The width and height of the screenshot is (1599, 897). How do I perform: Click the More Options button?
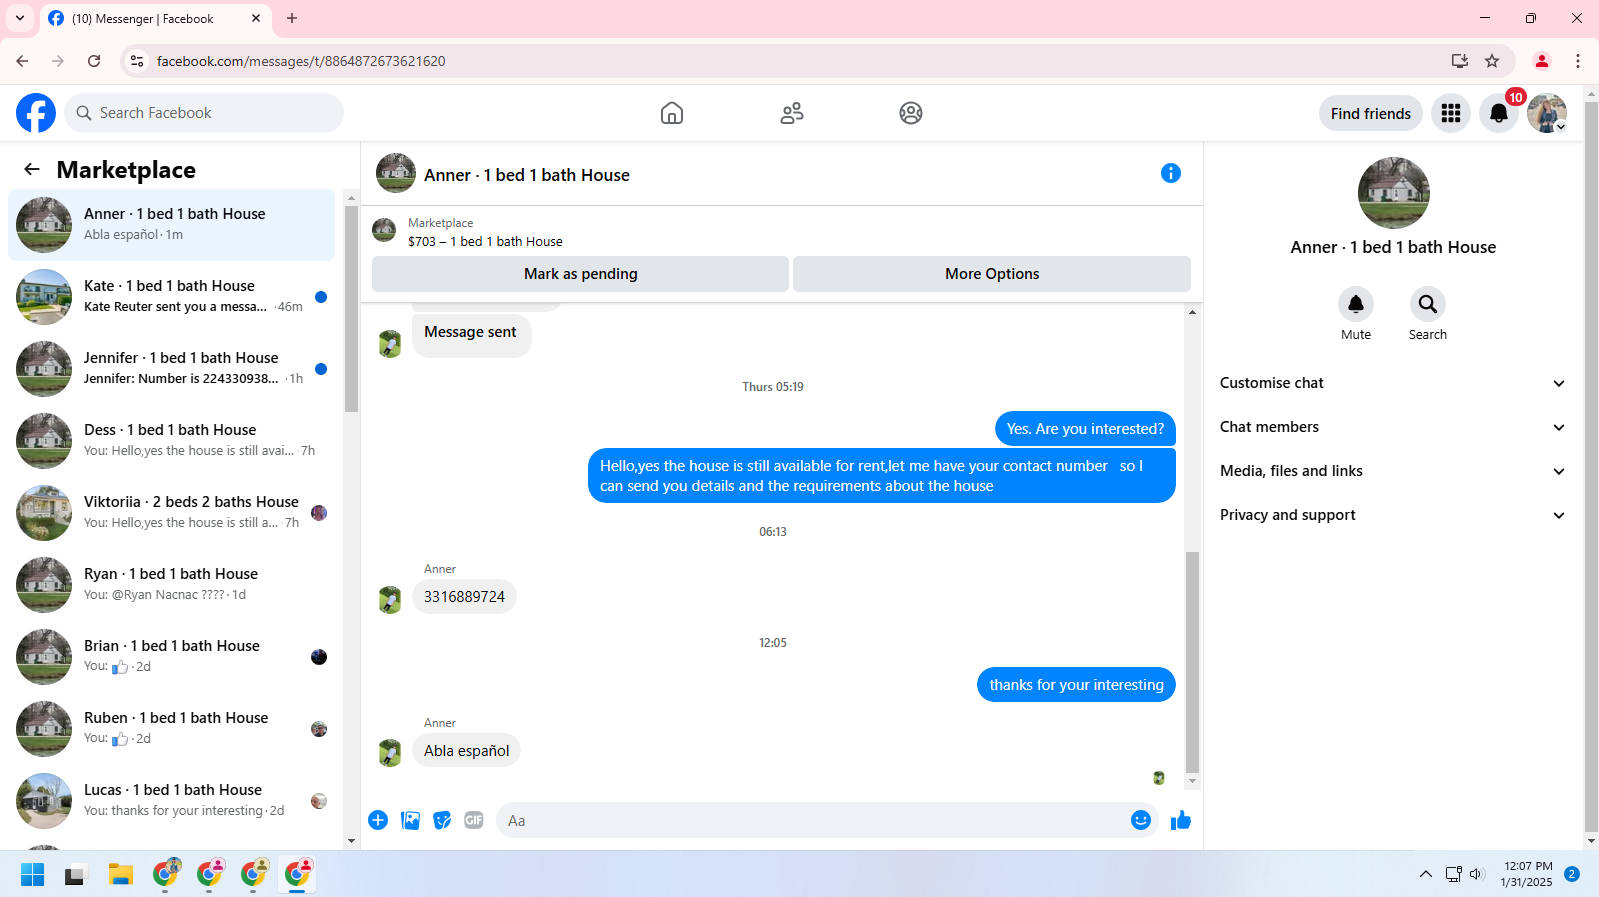point(992,274)
